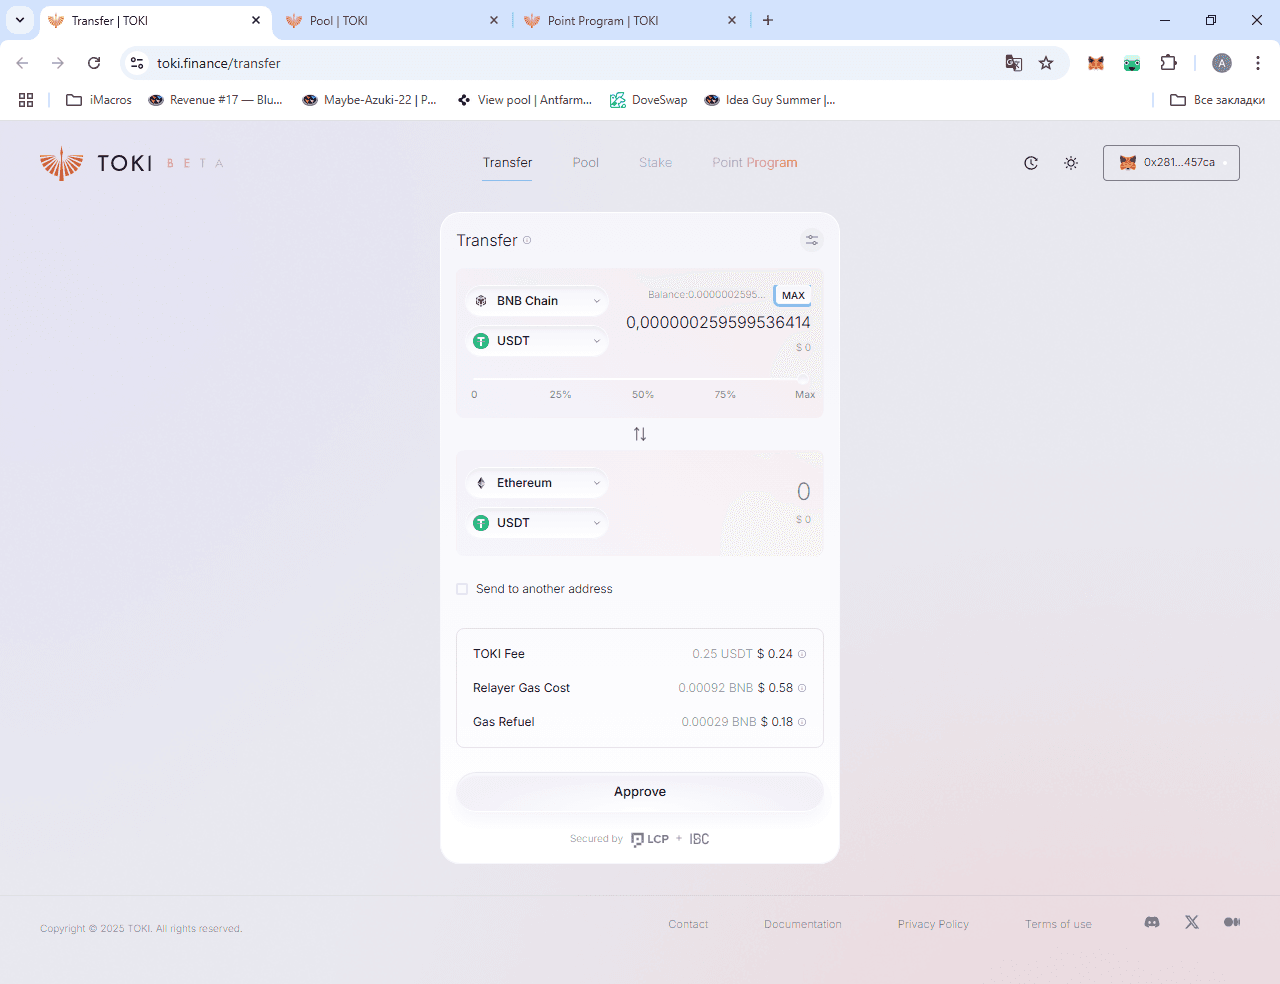Close the Pool | TOKI tab
Viewport: 1280px width, 984px height.
click(x=494, y=20)
